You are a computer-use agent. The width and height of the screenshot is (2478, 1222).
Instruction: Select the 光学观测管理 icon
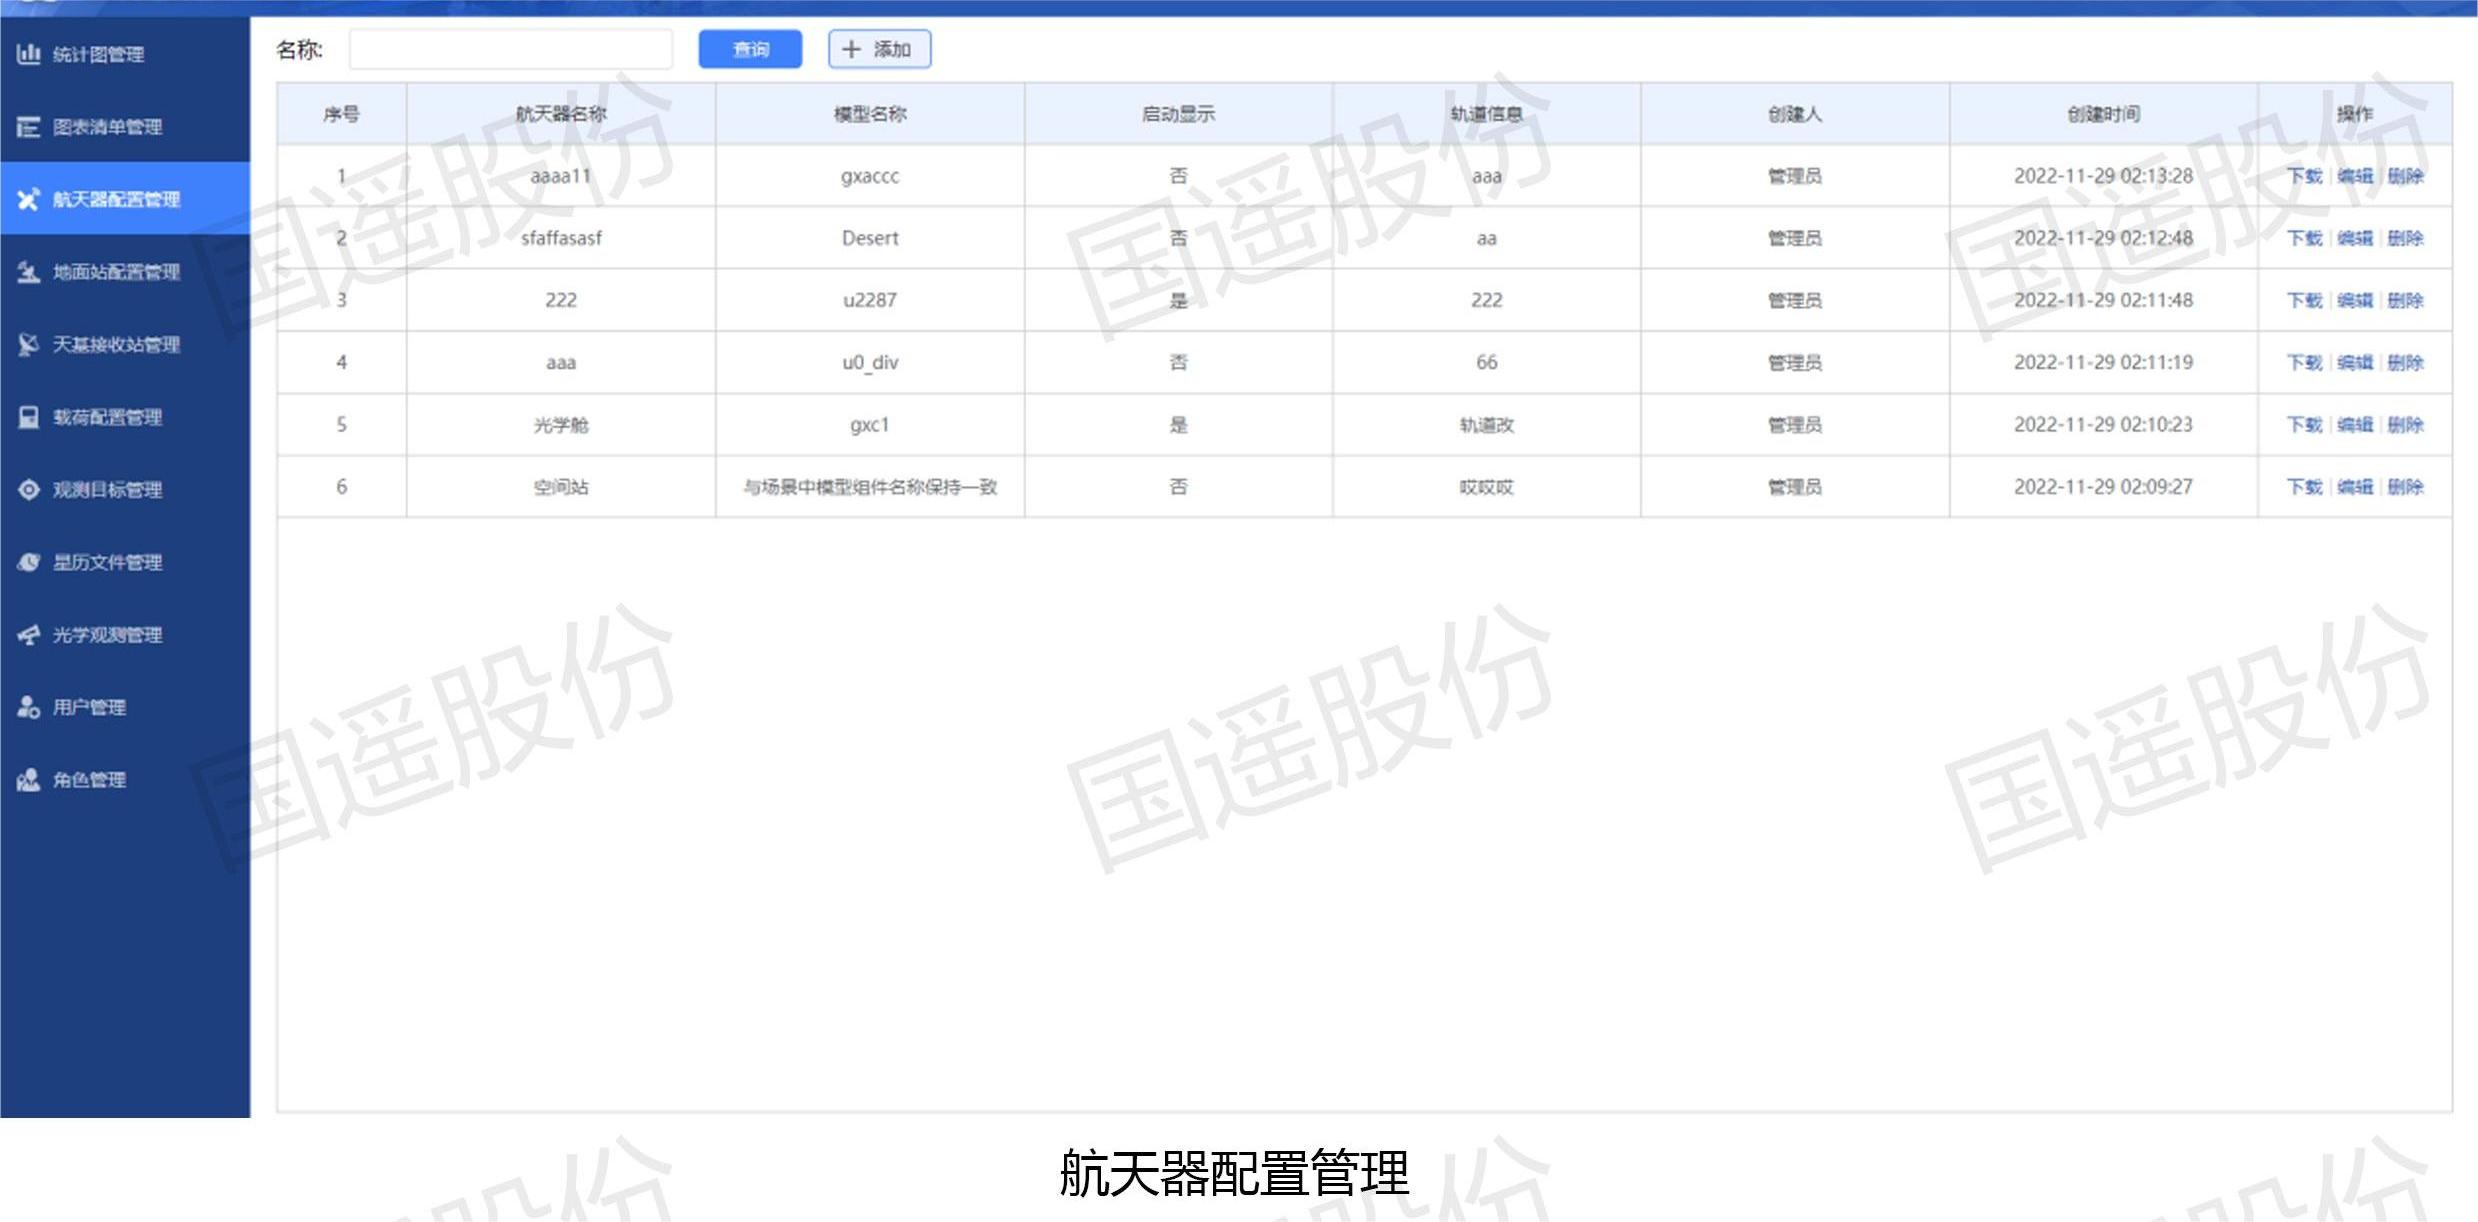coord(27,635)
